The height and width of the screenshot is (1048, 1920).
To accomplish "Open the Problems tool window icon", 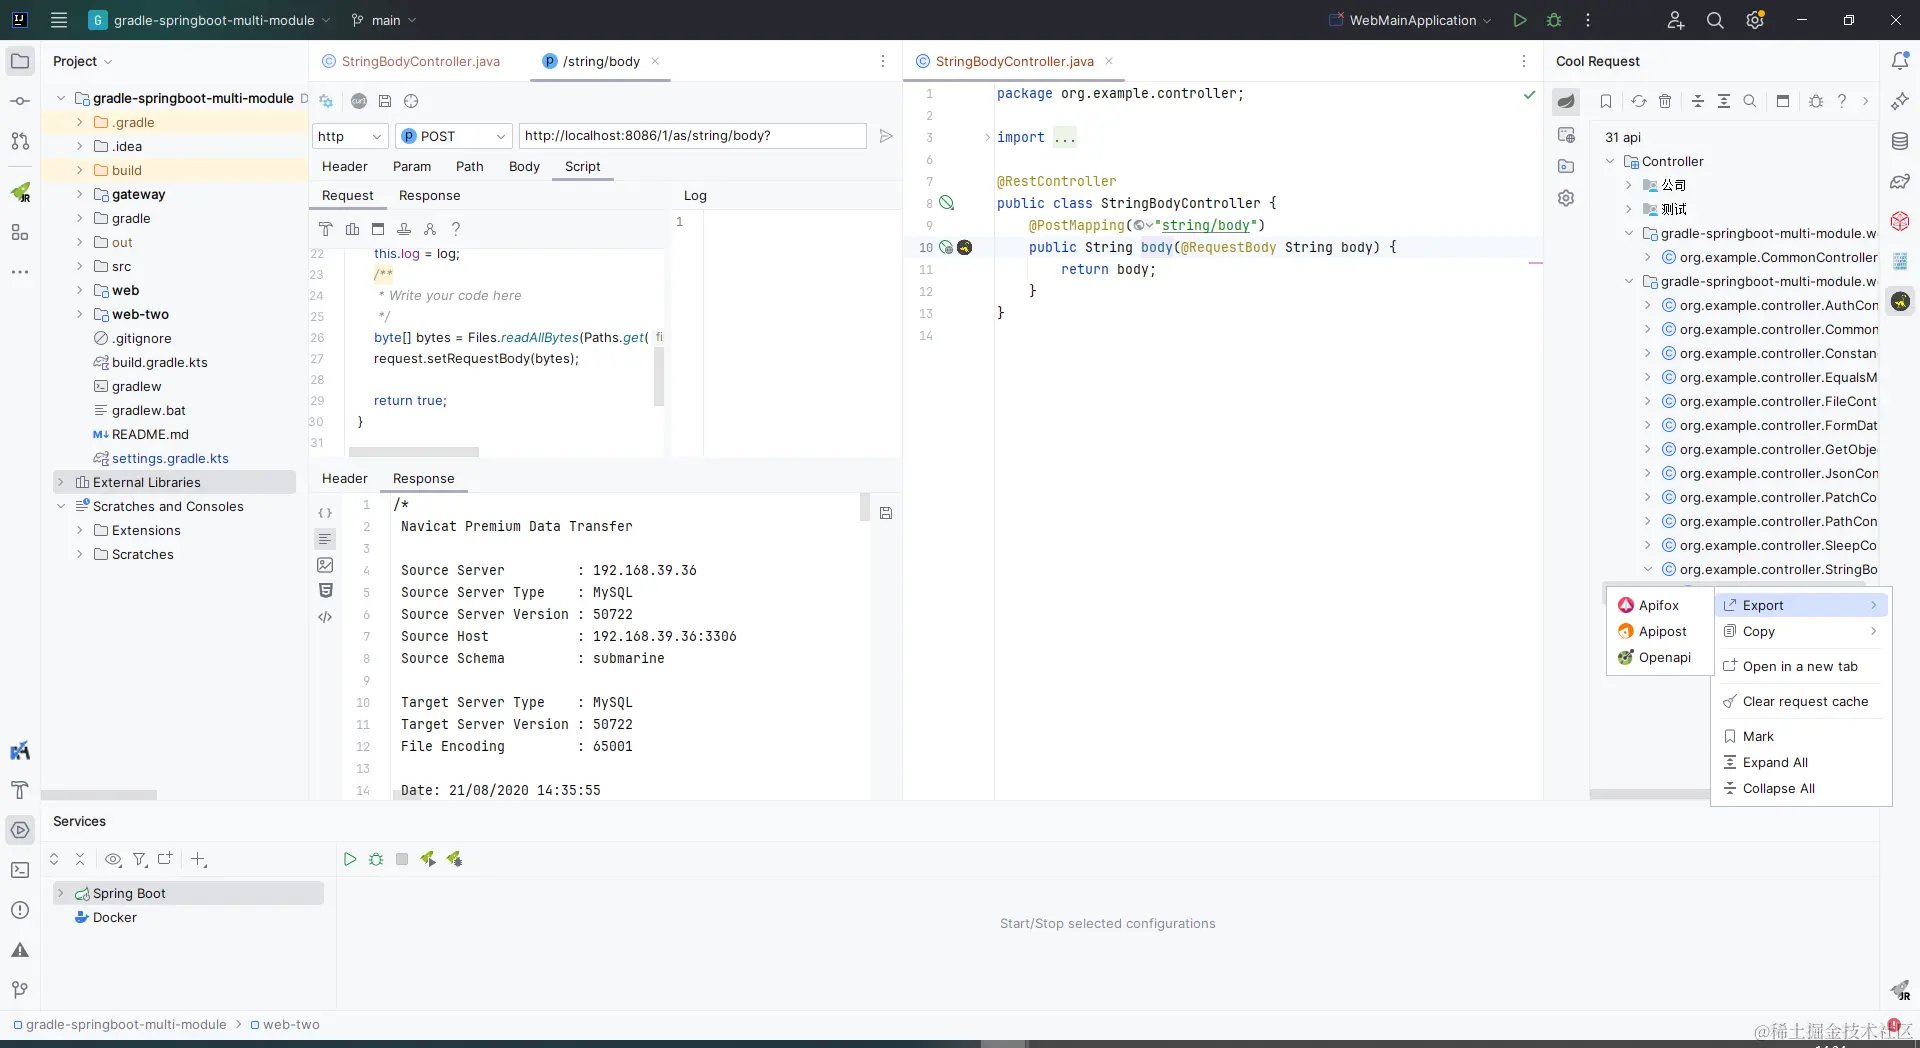I will pyautogui.click(x=20, y=910).
